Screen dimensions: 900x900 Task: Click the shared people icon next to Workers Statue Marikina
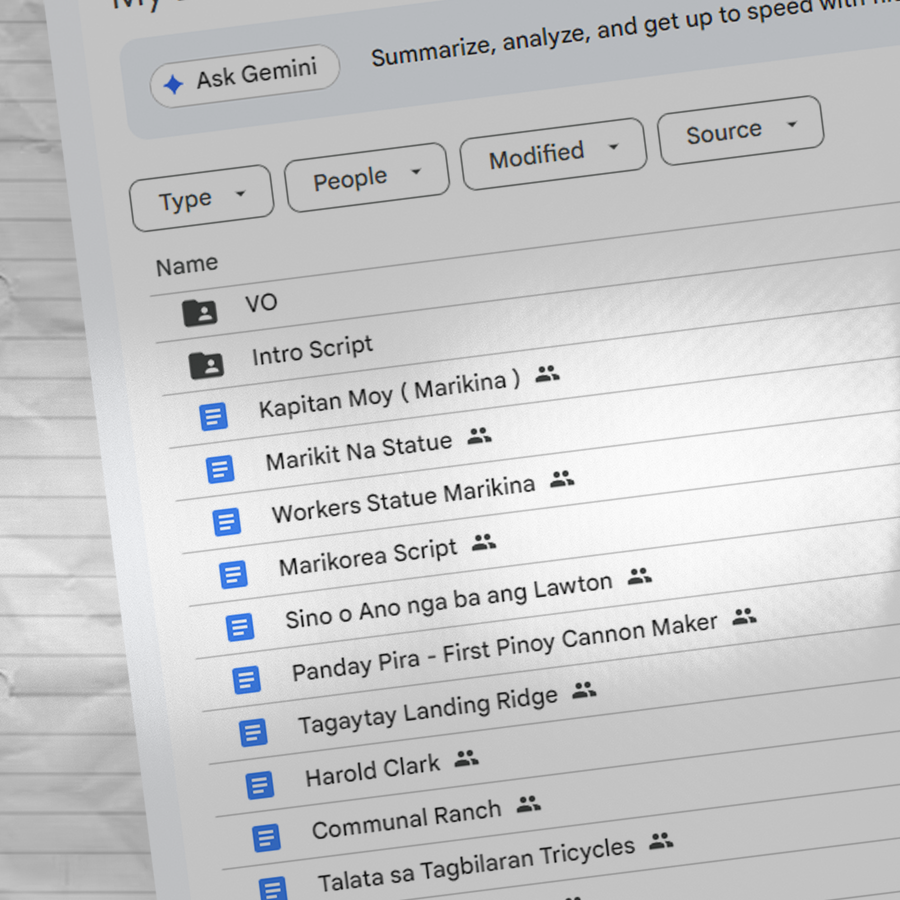pyautogui.click(x=562, y=478)
